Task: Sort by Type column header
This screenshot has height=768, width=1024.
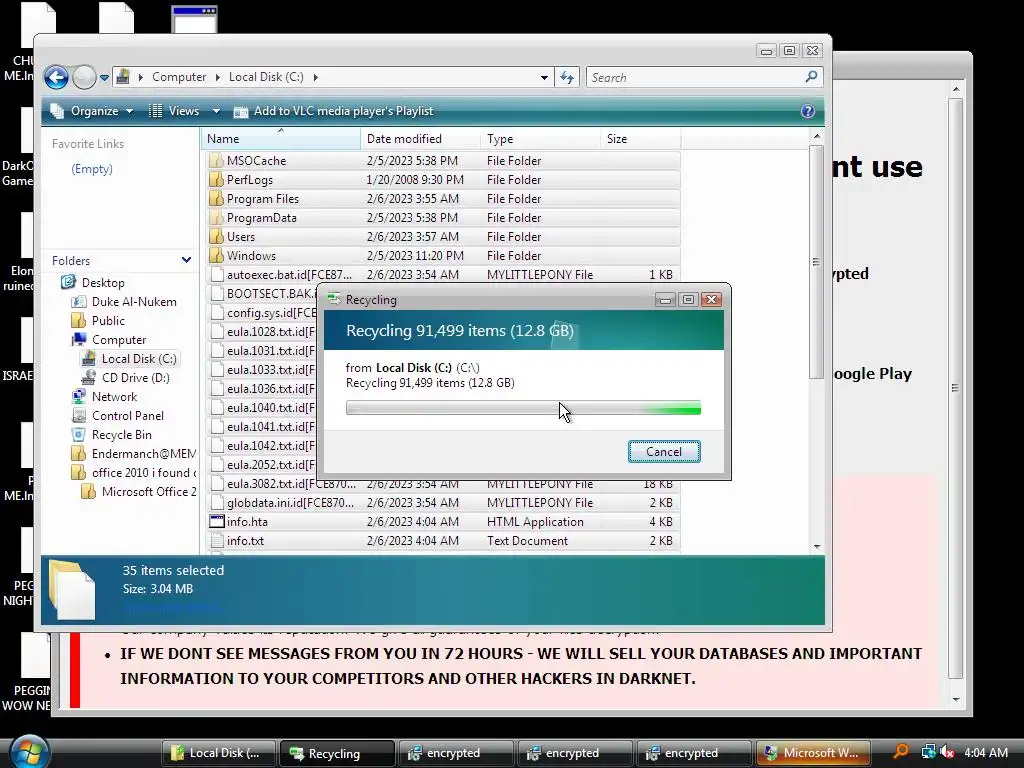Action: (x=540, y=138)
